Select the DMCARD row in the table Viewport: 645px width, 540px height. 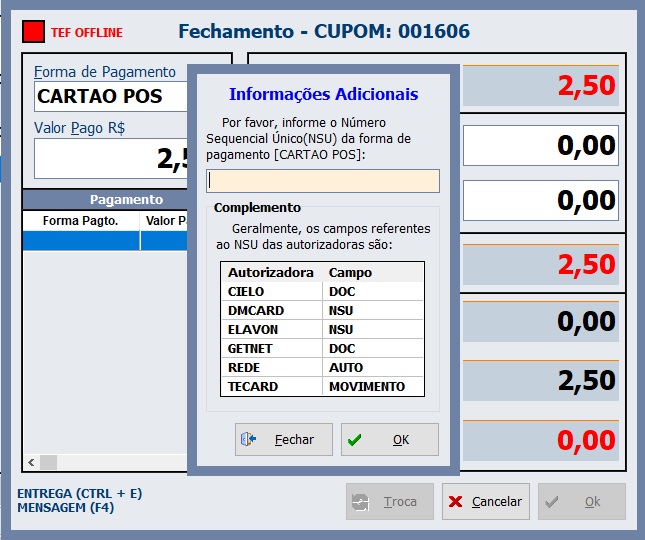322,310
